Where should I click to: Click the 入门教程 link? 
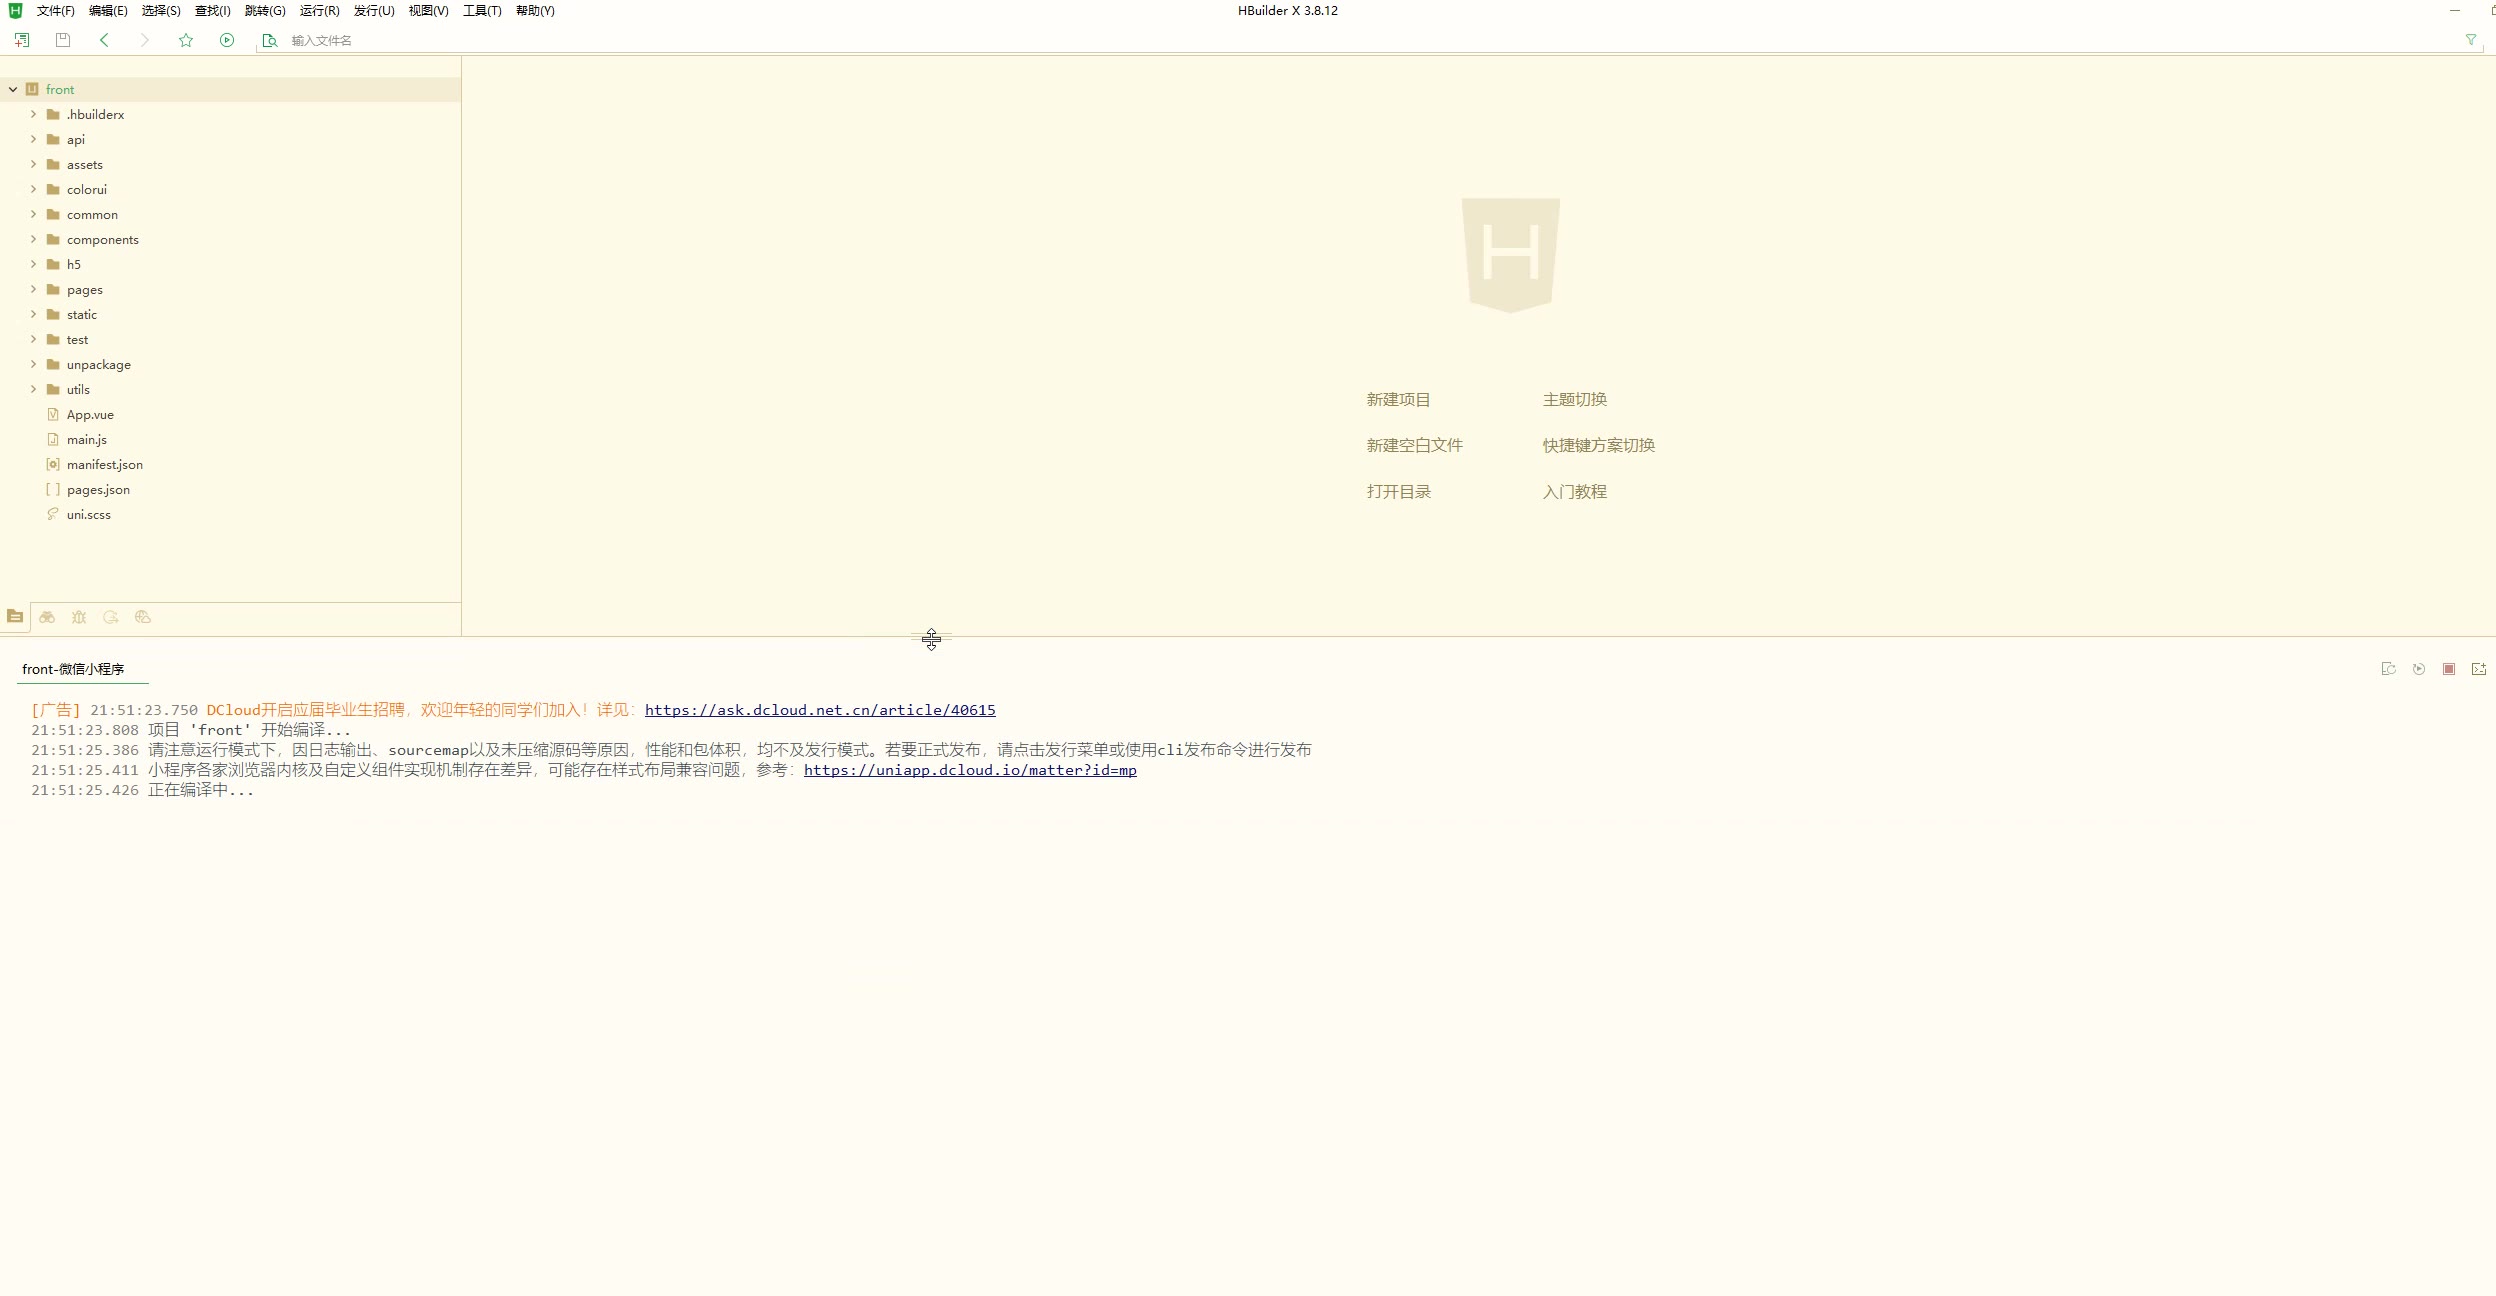[1574, 491]
